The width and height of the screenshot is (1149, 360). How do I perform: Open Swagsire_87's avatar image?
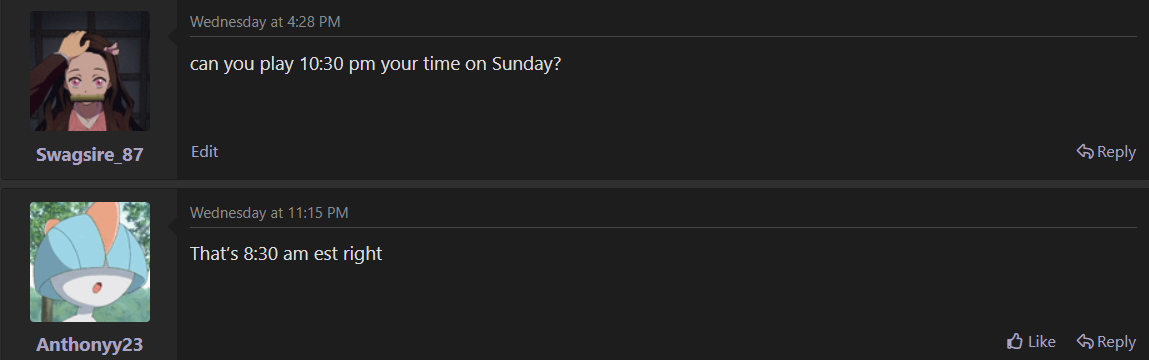pos(90,71)
